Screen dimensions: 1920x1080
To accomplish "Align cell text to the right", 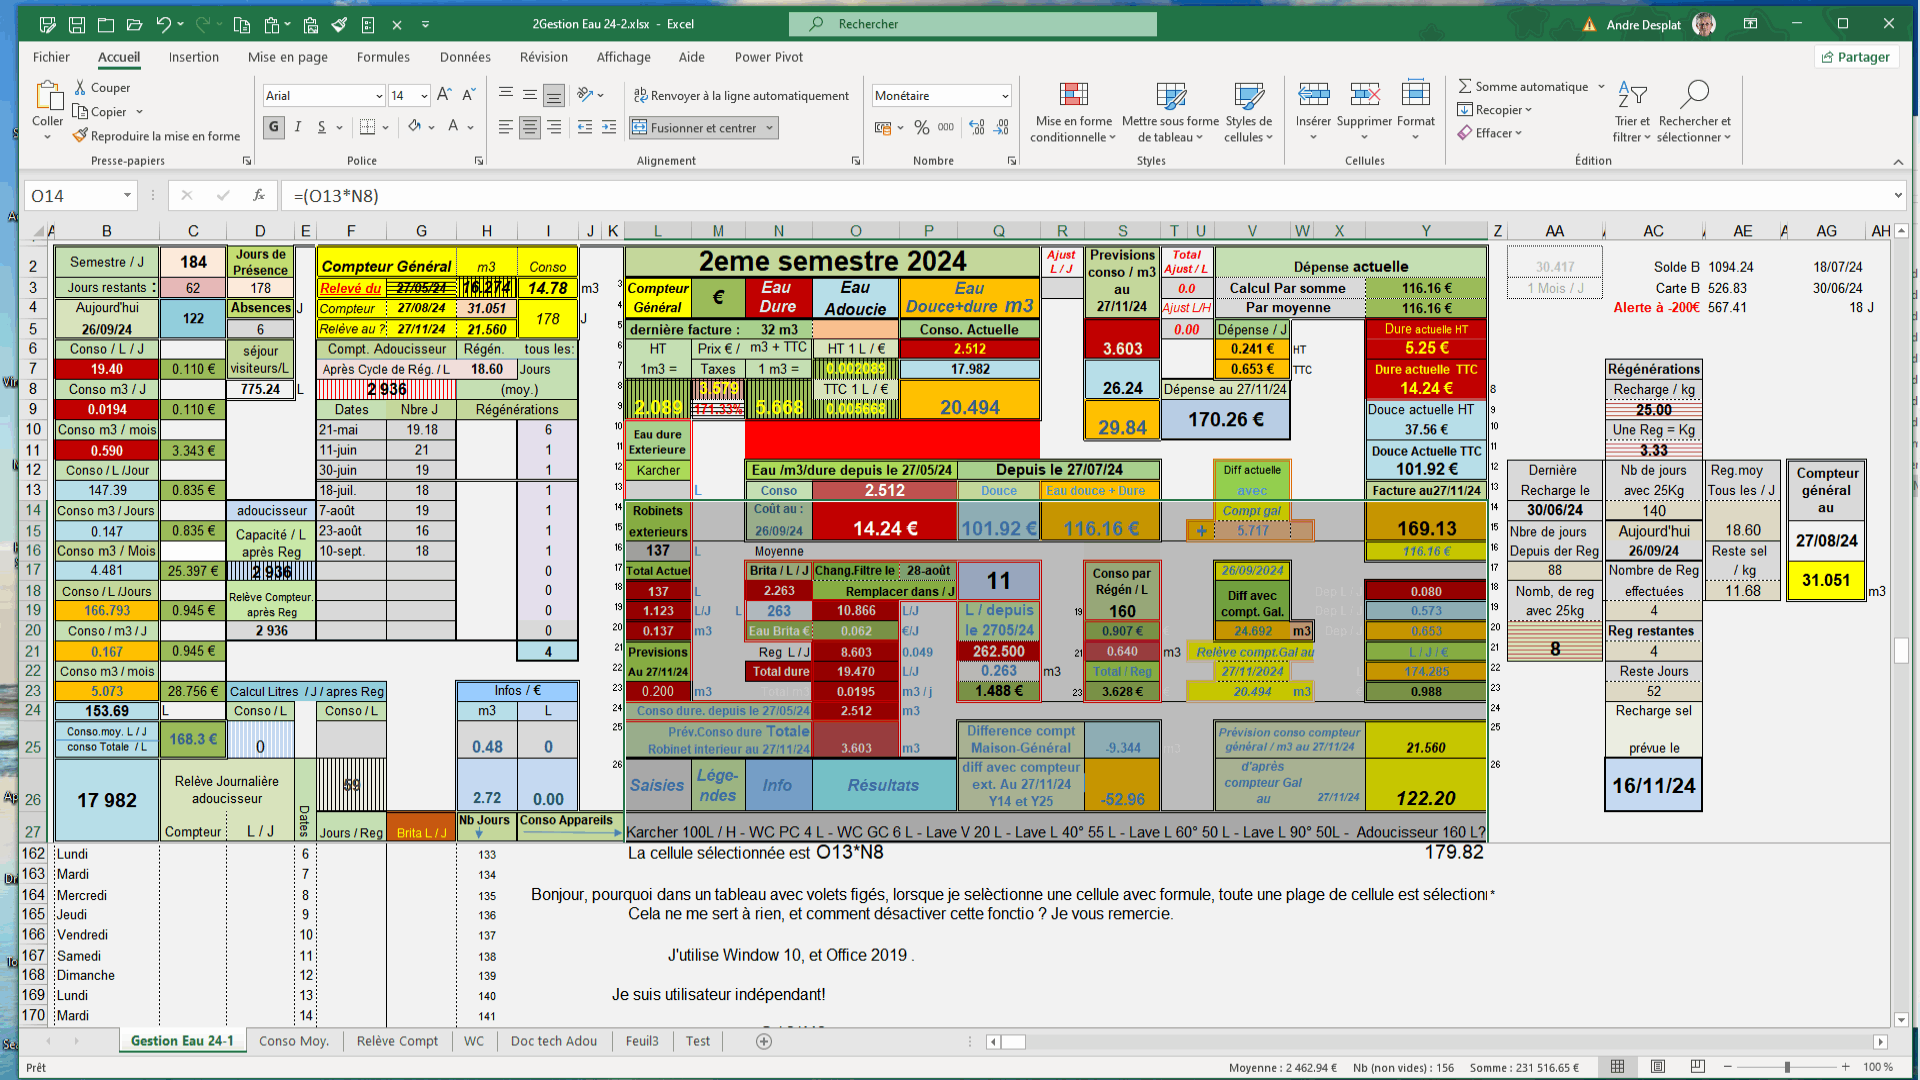I will (x=554, y=127).
